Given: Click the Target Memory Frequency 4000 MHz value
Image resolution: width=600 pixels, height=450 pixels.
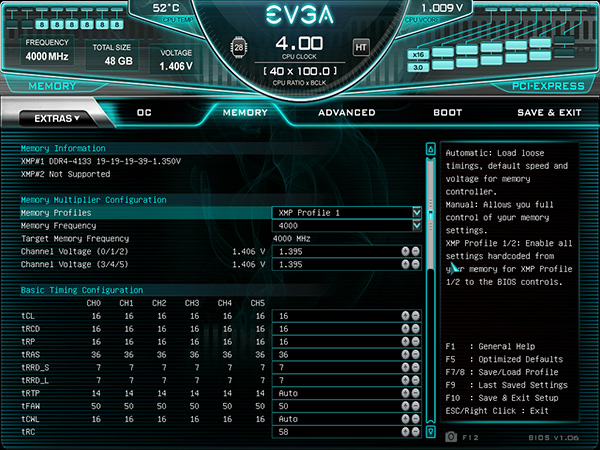Looking at the screenshot, I should [292, 239].
